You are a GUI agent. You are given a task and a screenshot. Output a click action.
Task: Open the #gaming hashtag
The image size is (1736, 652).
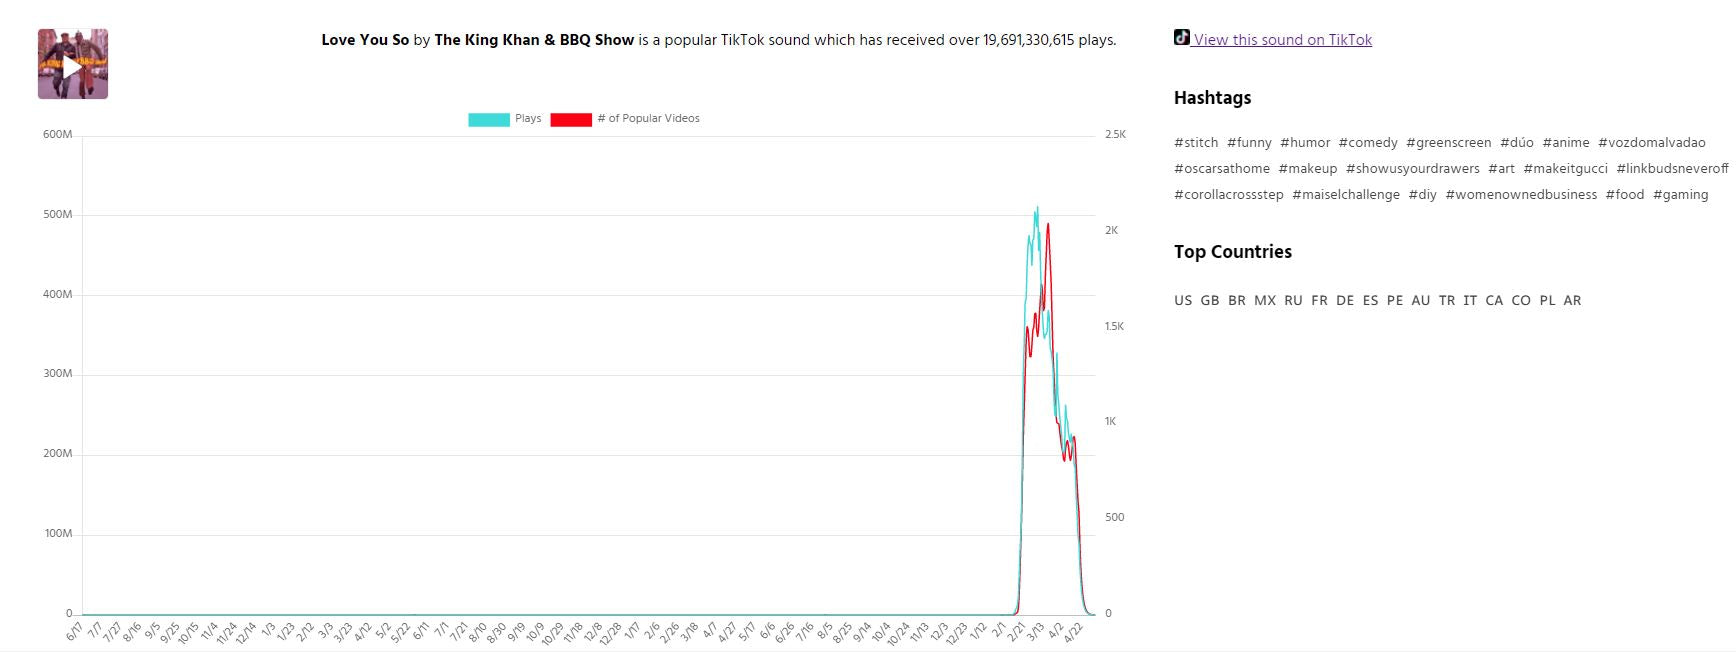click(1680, 195)
